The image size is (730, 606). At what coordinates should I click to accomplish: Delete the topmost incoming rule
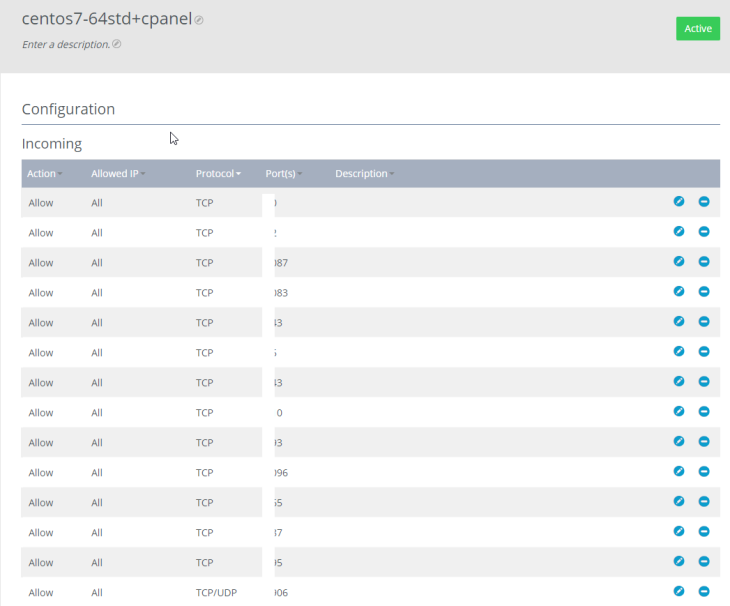[704, 202]
